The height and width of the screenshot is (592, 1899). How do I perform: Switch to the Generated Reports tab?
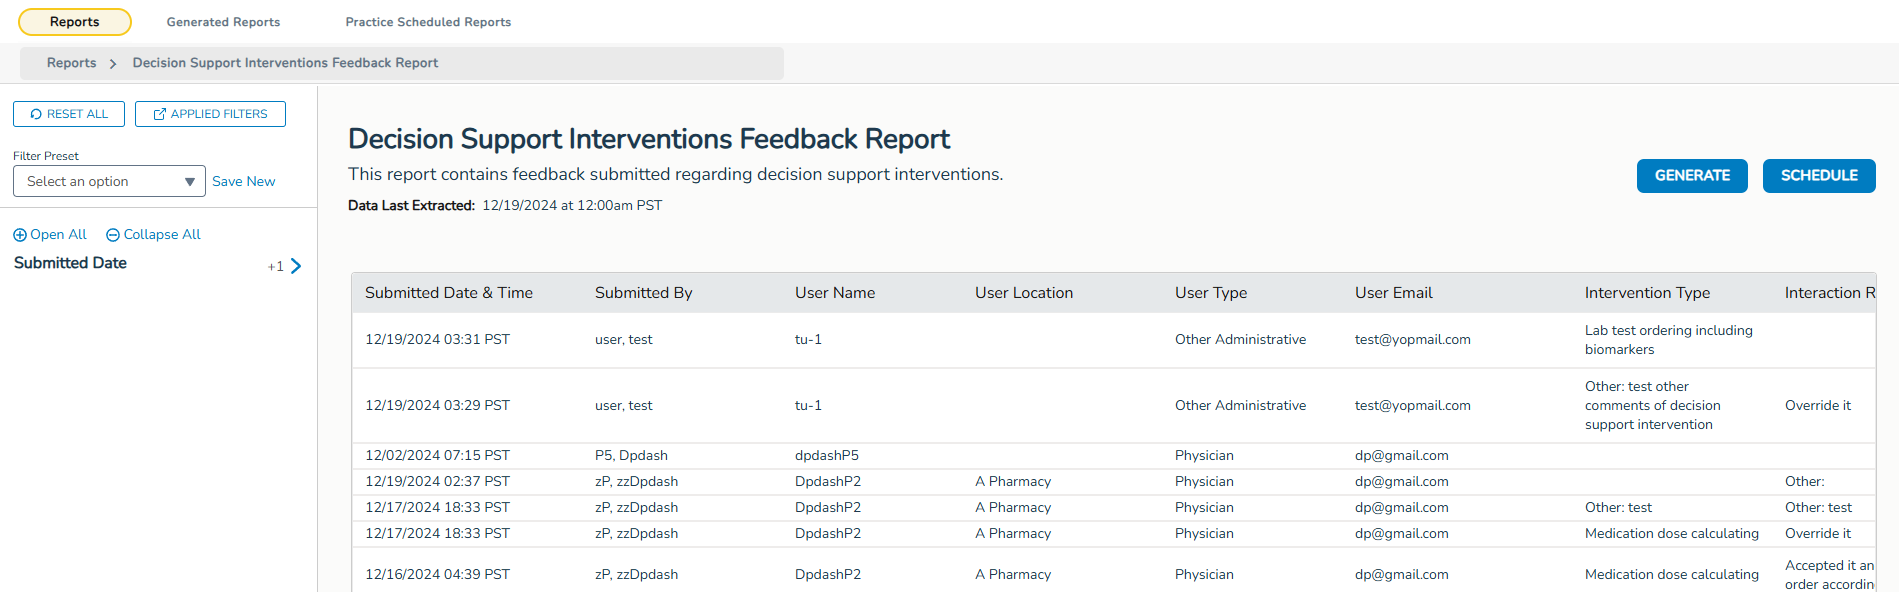coord(223,22)
